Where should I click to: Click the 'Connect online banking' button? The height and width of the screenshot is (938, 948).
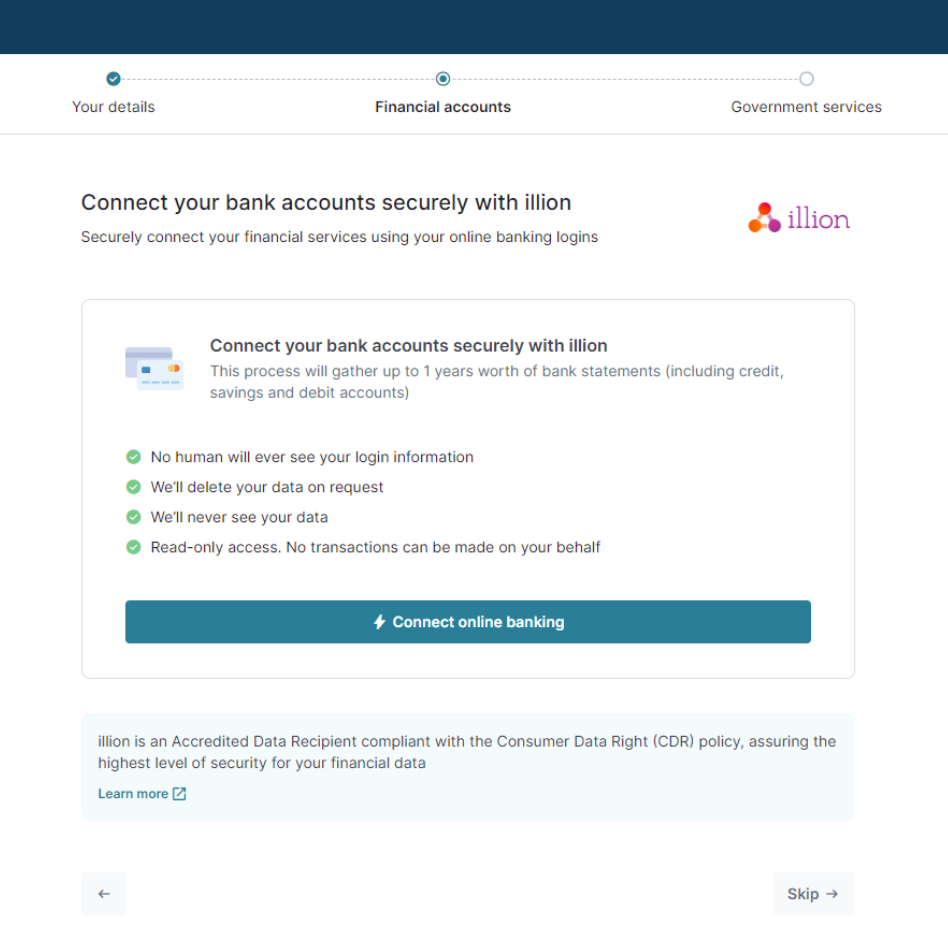point(468,622)
